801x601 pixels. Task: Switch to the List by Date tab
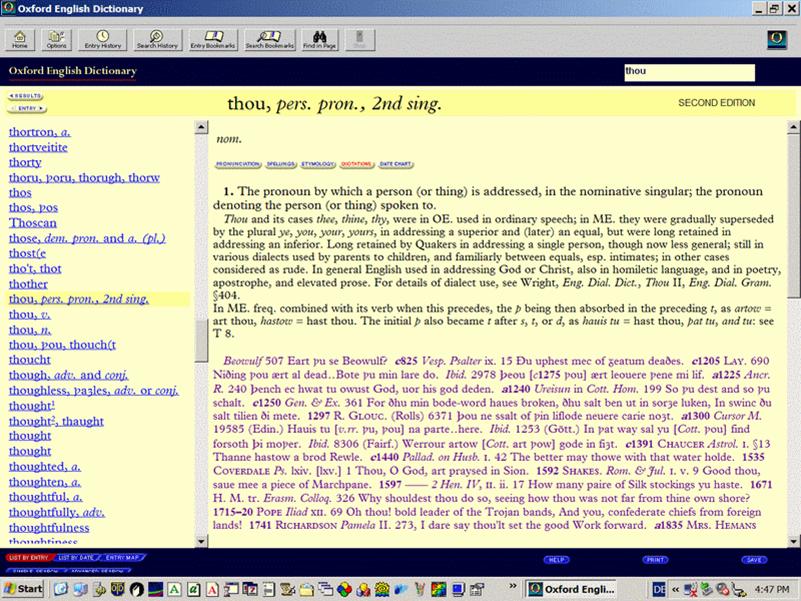pos(76,556)
